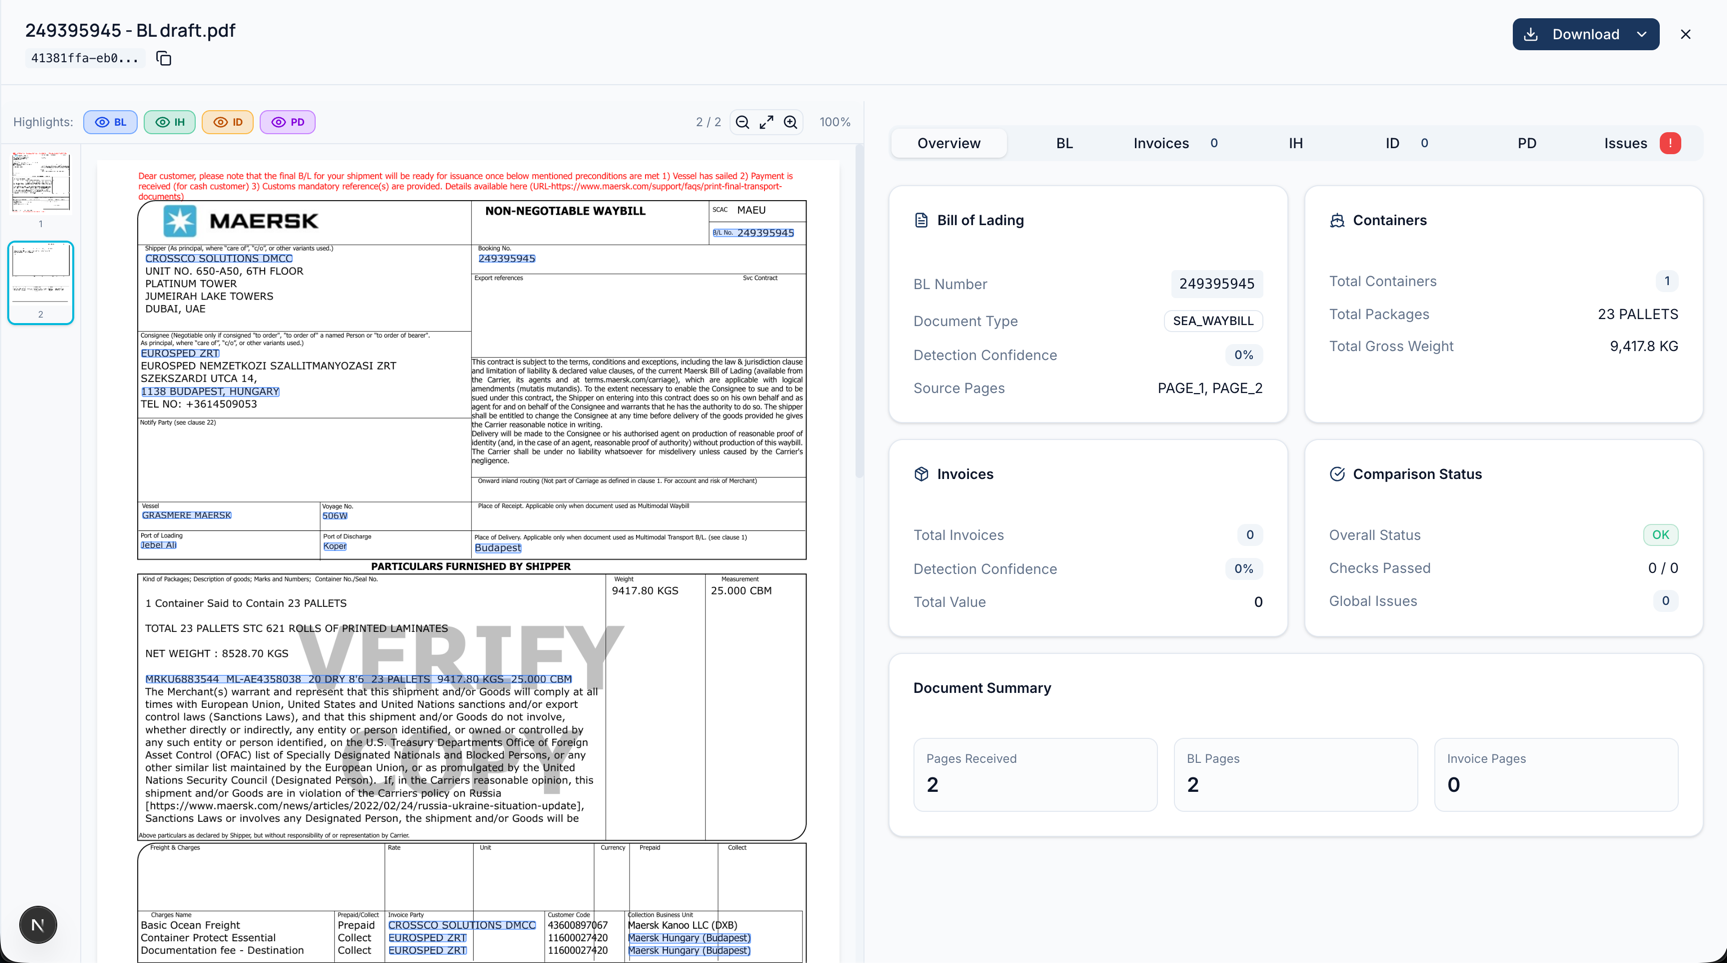Switch to the Invoices tab
The height and width of the screenshot is (963, 1727).
coord(1175,143)
